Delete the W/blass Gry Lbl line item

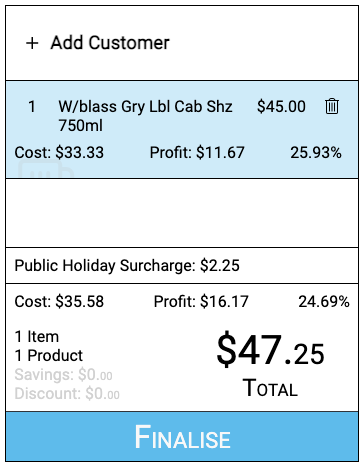click(332, 106)
